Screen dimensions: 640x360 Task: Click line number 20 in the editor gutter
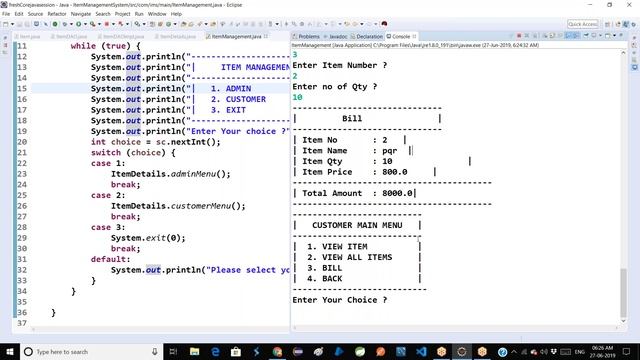[22, 142]
